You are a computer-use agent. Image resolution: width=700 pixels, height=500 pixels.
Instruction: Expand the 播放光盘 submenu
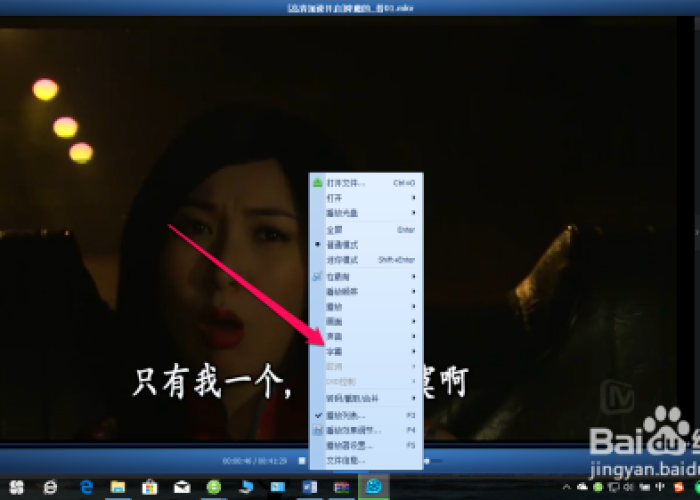coord(366,213)
